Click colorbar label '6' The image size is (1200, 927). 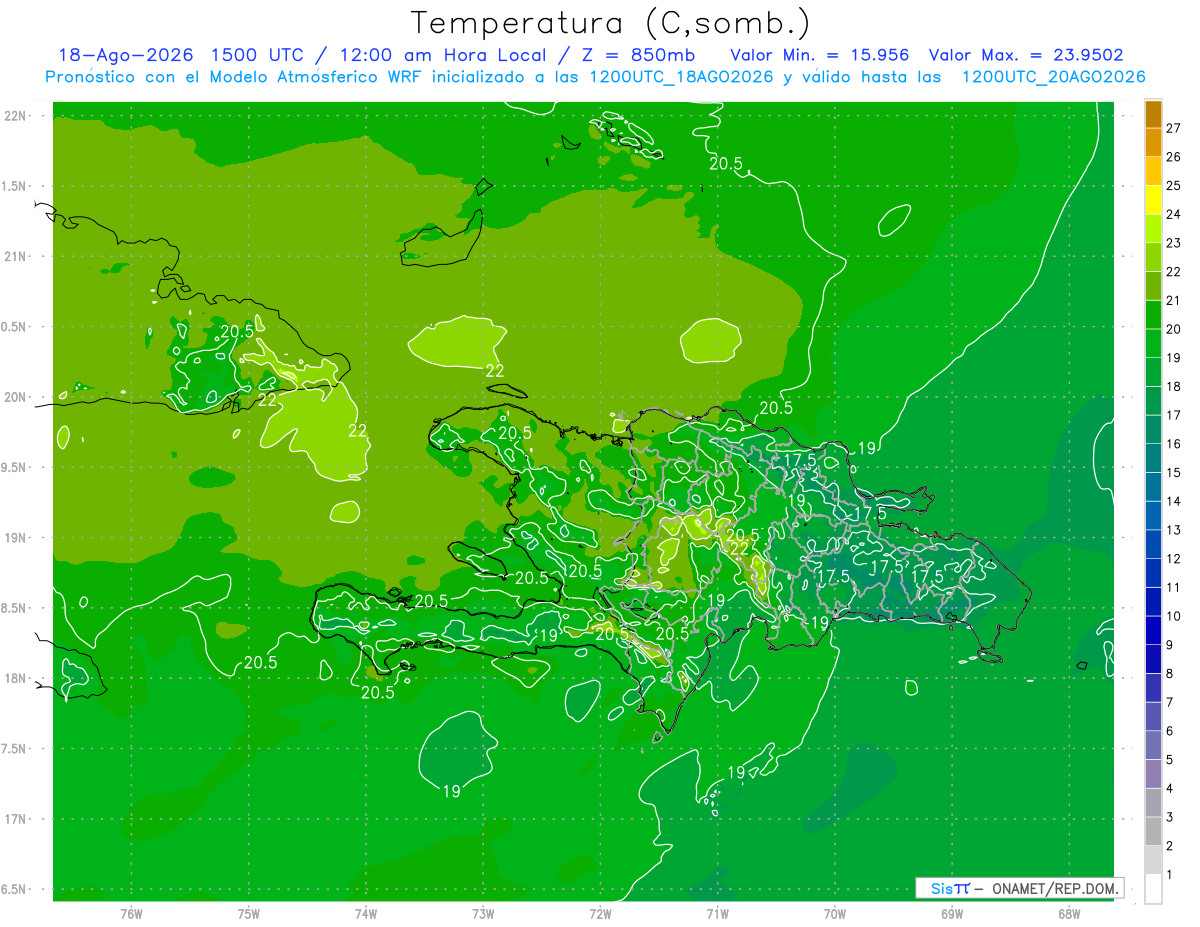[x=1170, y=731]
